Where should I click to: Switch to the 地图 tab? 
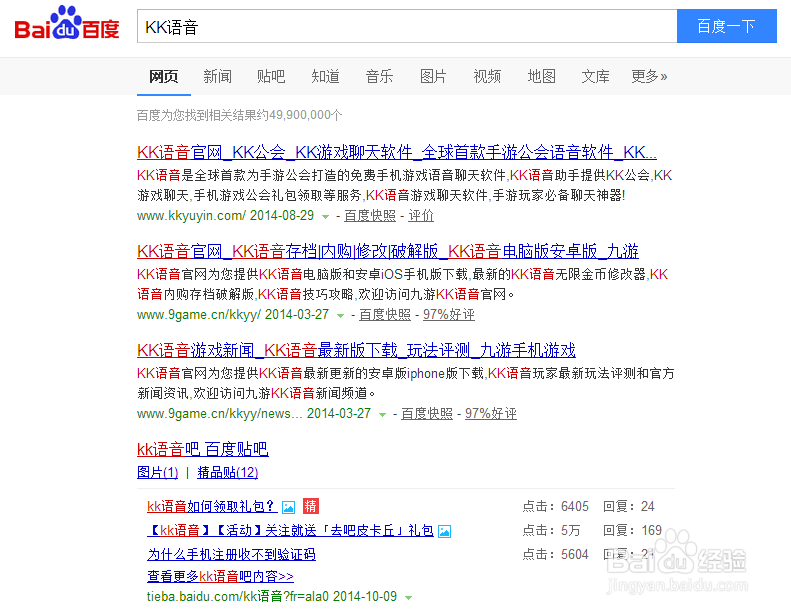tap(541, 77)
